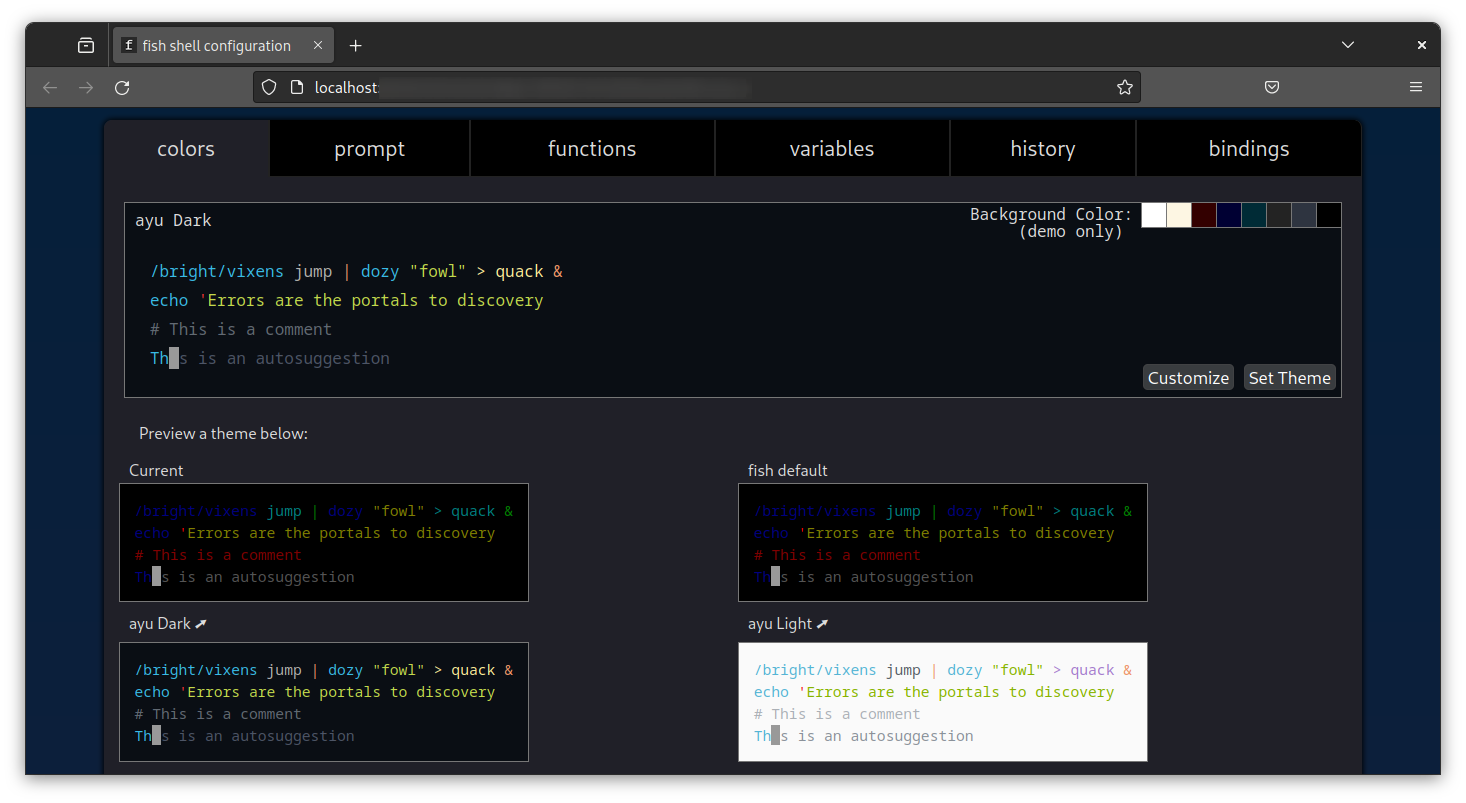
Task: Reload the page with the refresh icon
Action: click(122, 87)
